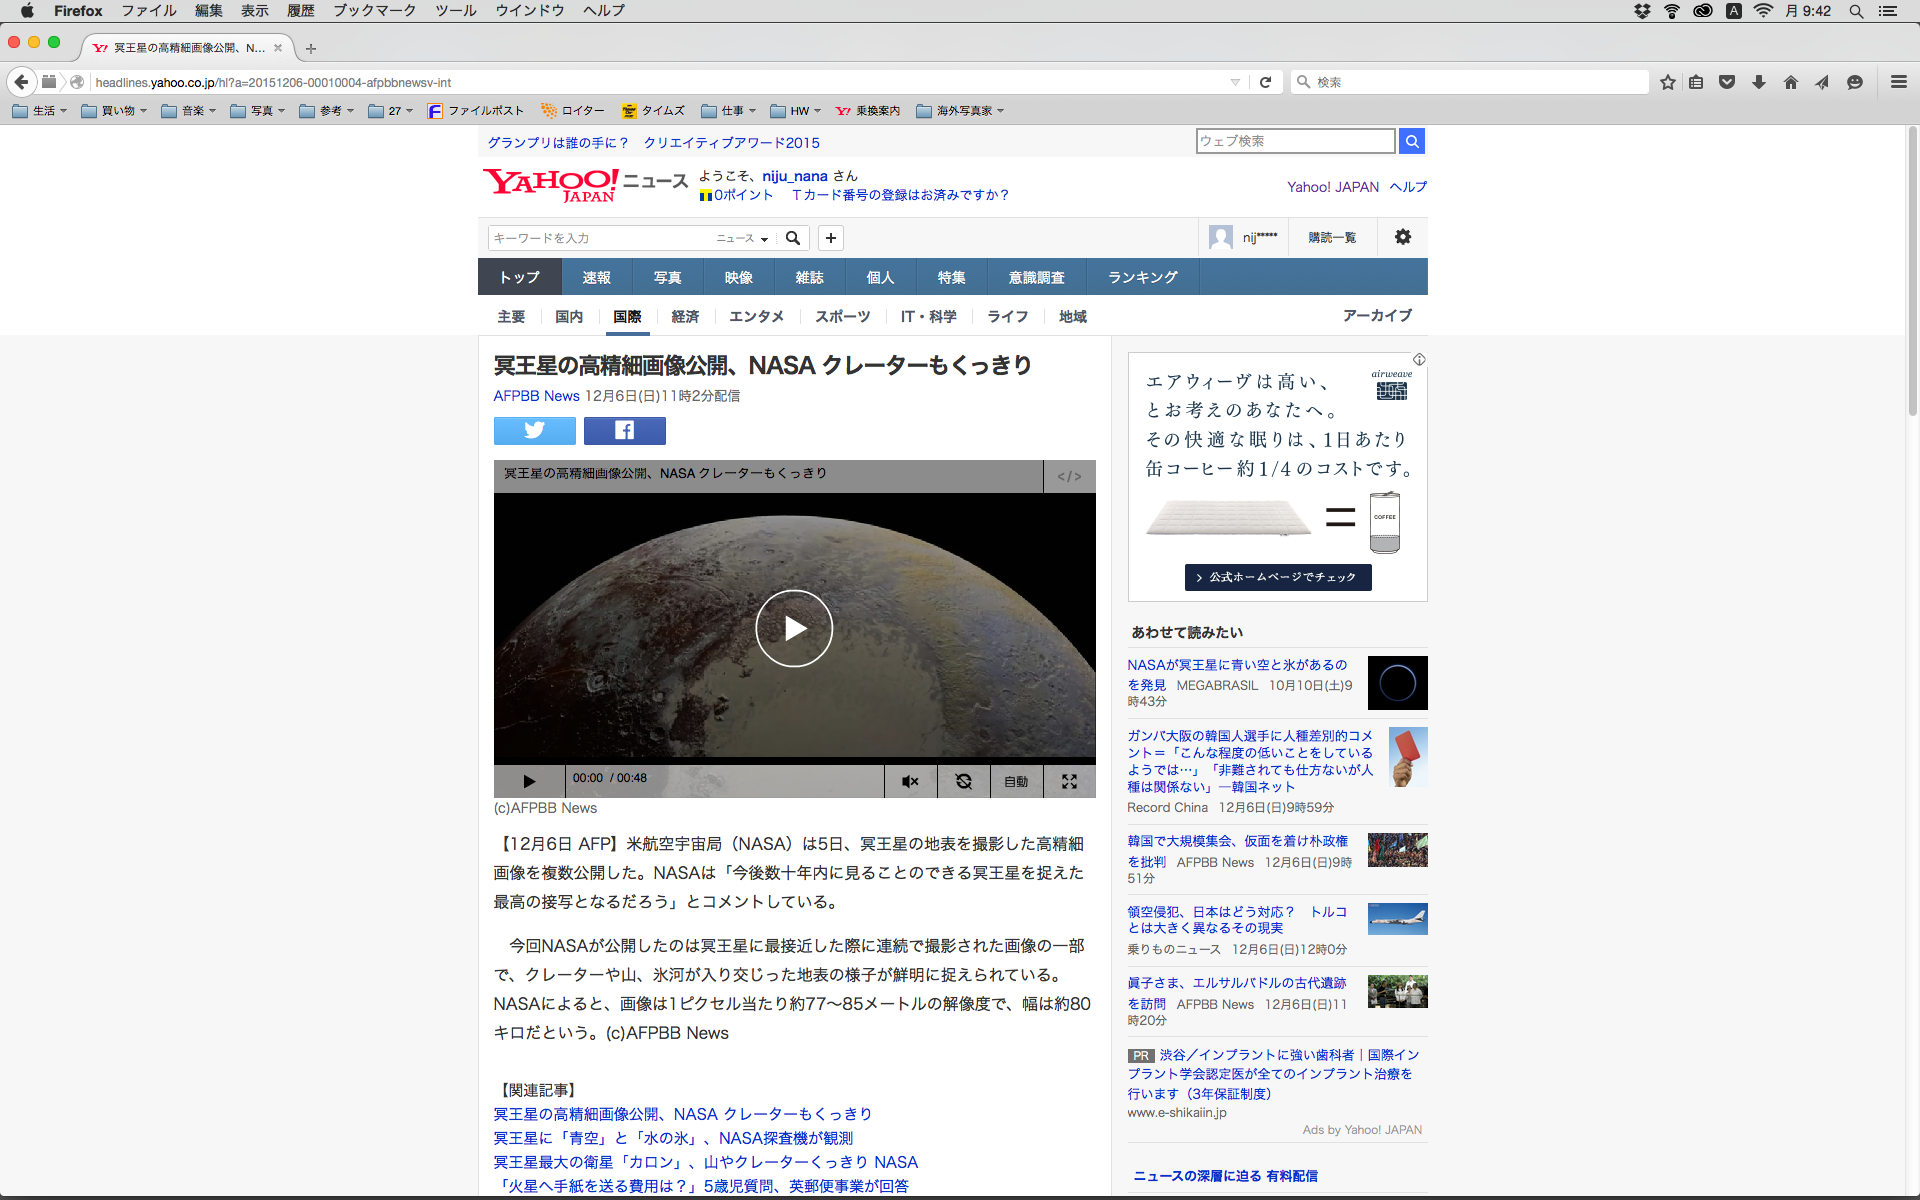Open the ランキング navigation tab
The image size is (1920, 1200).
[x=1142, y=277]
